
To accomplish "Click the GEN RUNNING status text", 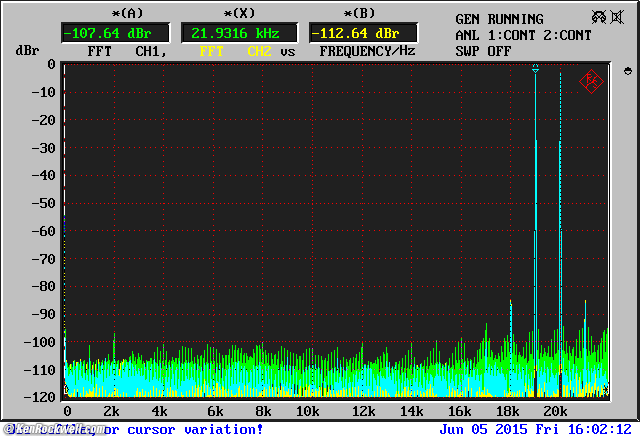I will (499, 19).
